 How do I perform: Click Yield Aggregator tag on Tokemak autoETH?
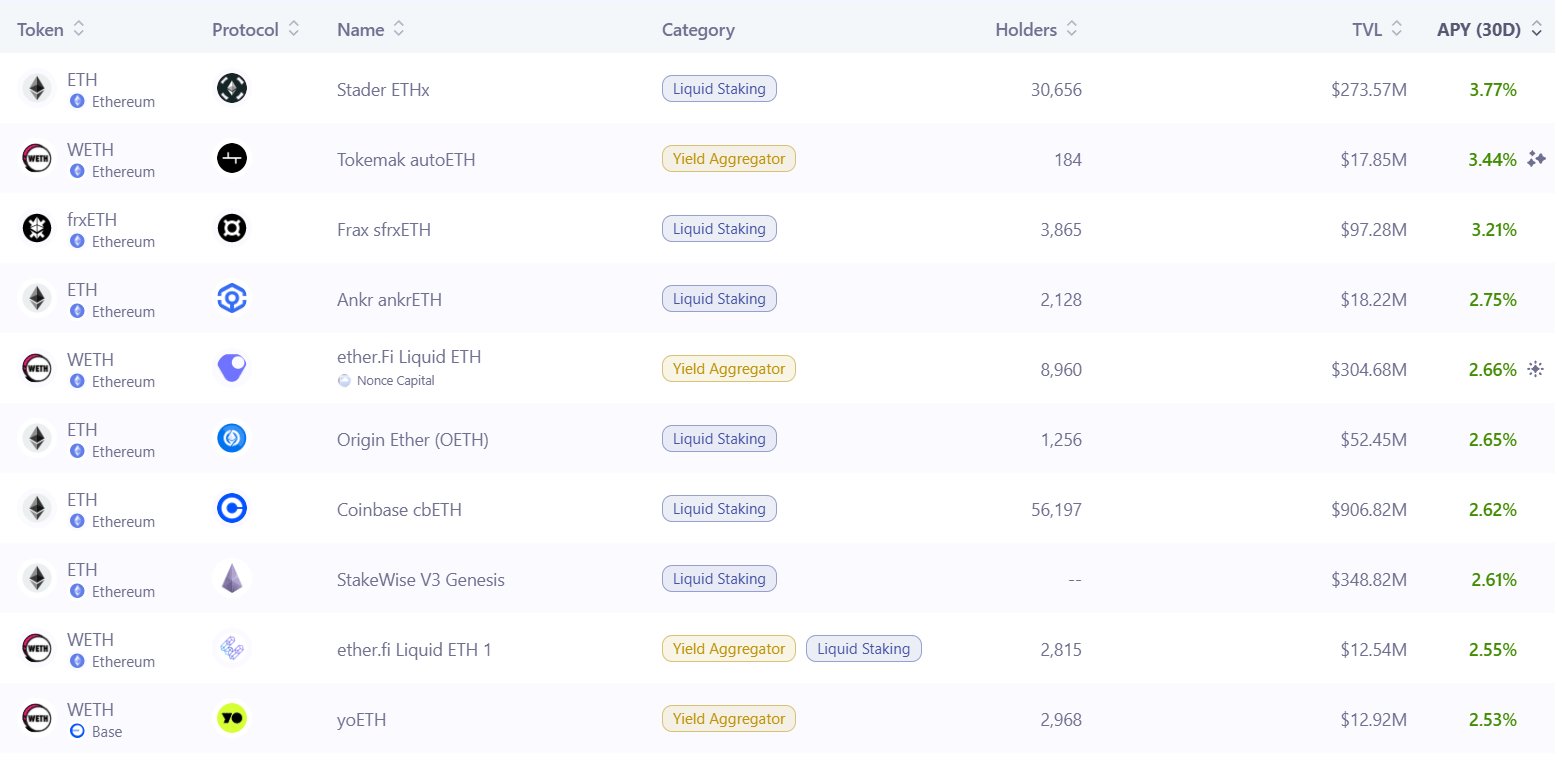pos(729,159)
